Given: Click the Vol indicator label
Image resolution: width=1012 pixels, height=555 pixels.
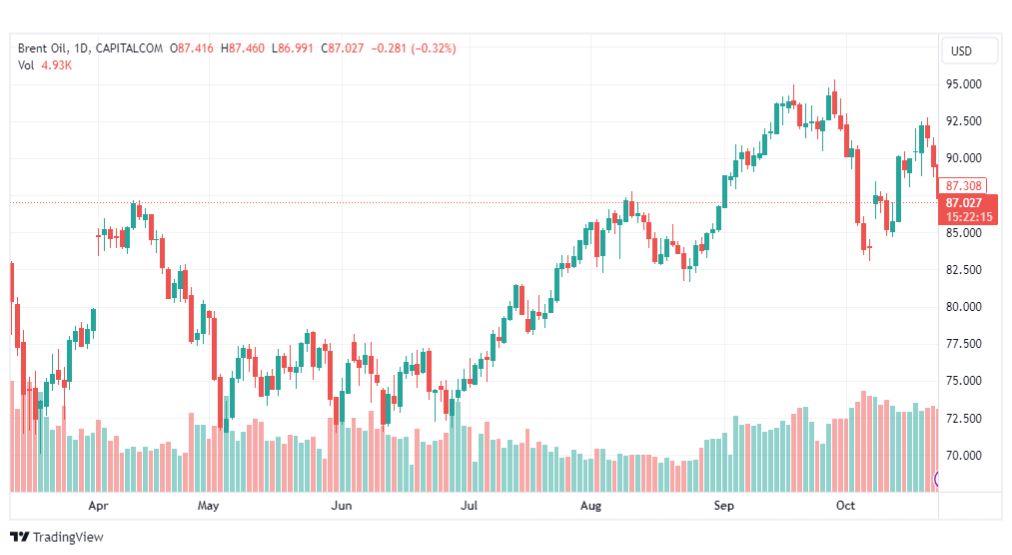Looking at the screenshot, I should tap(26, 65).
